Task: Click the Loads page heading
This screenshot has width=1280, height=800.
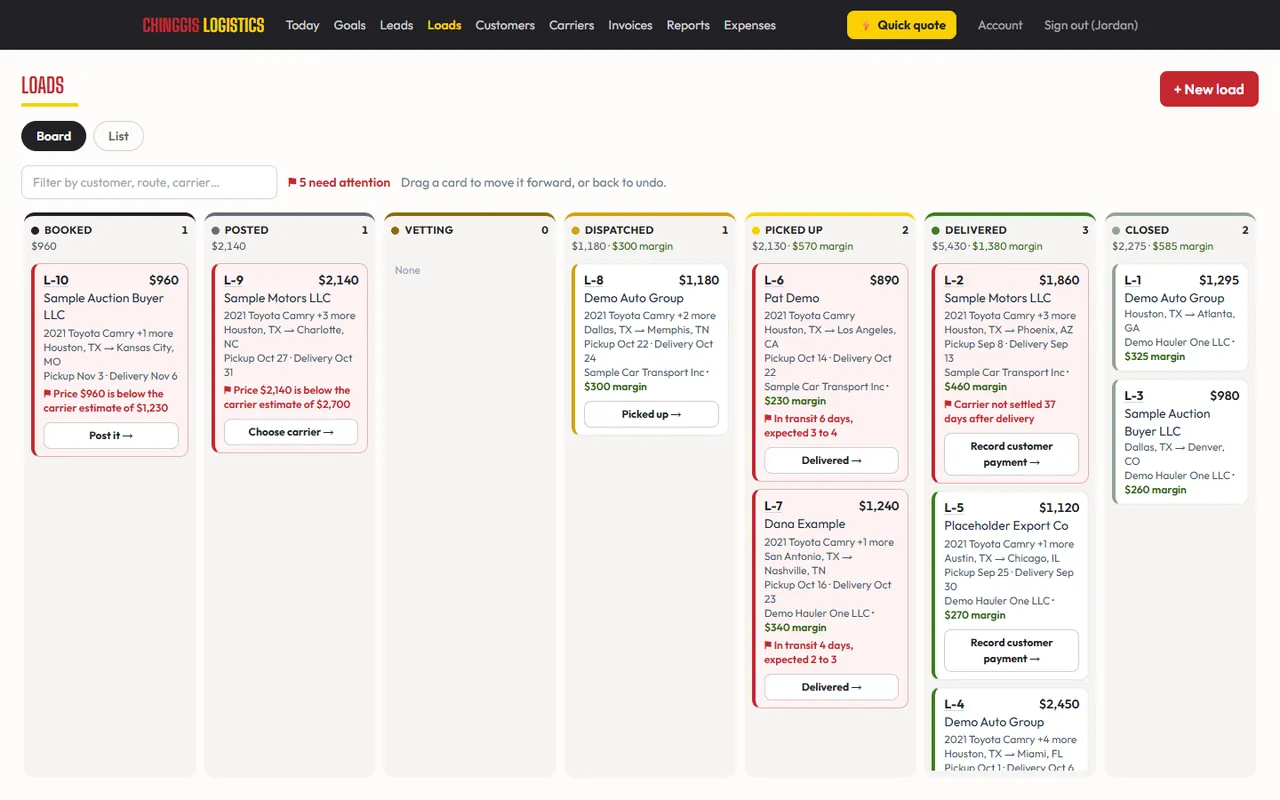Action: (x=43, y=86)
